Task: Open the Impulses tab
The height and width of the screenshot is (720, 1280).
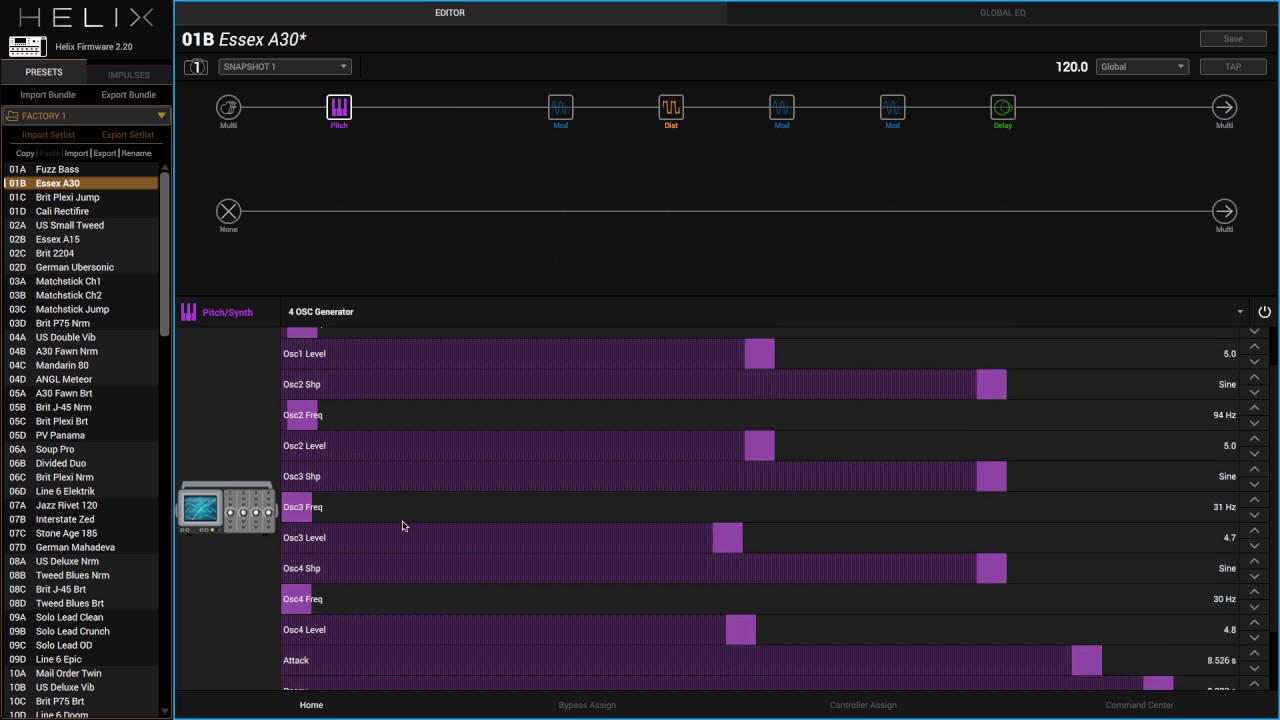Action: point(129,75)
